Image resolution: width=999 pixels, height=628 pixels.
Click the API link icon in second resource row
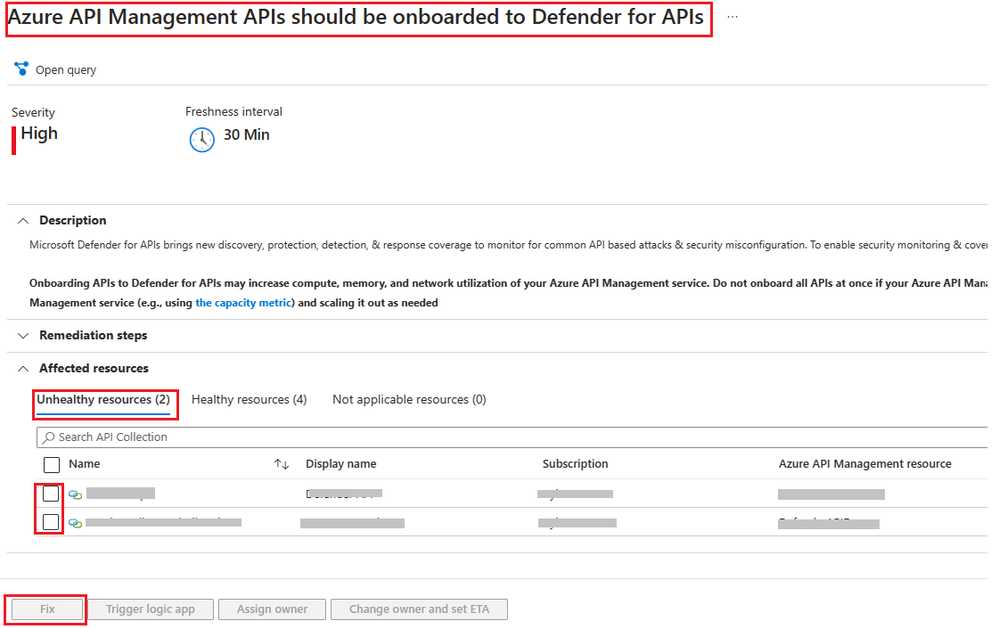pyautogui.click(x=75, y=523)
